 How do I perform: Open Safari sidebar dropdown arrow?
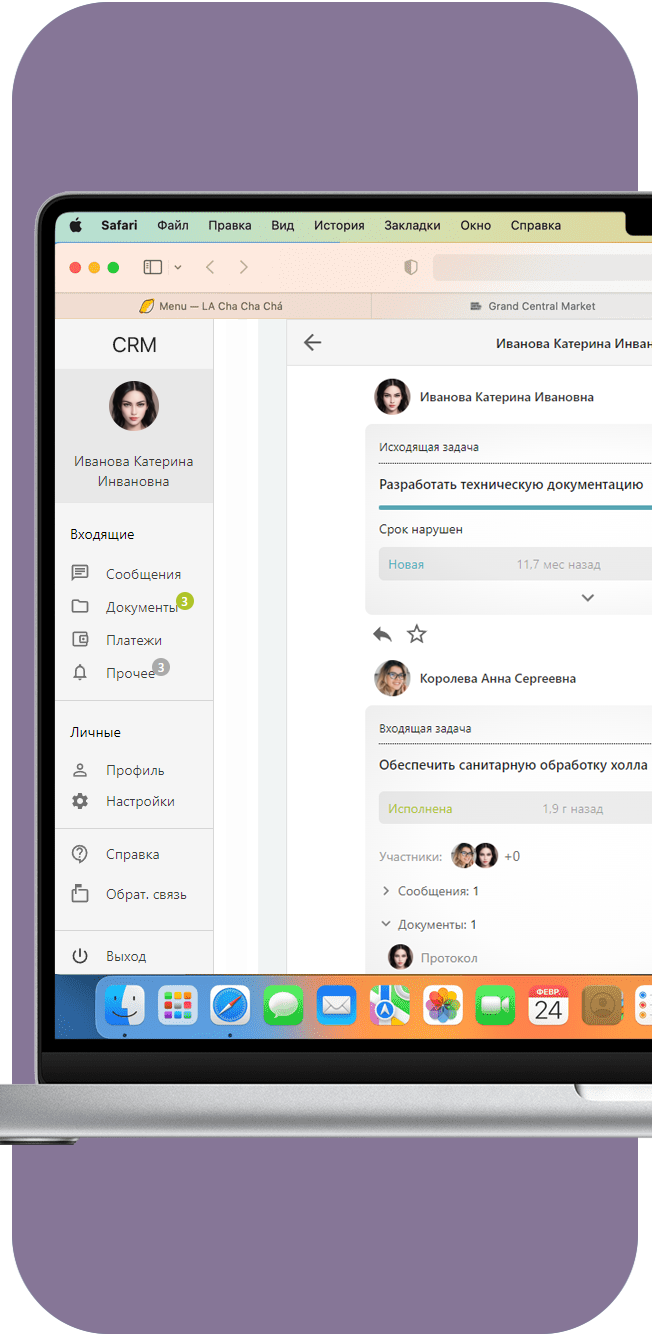pyautogui.click(x=178, y=267)
